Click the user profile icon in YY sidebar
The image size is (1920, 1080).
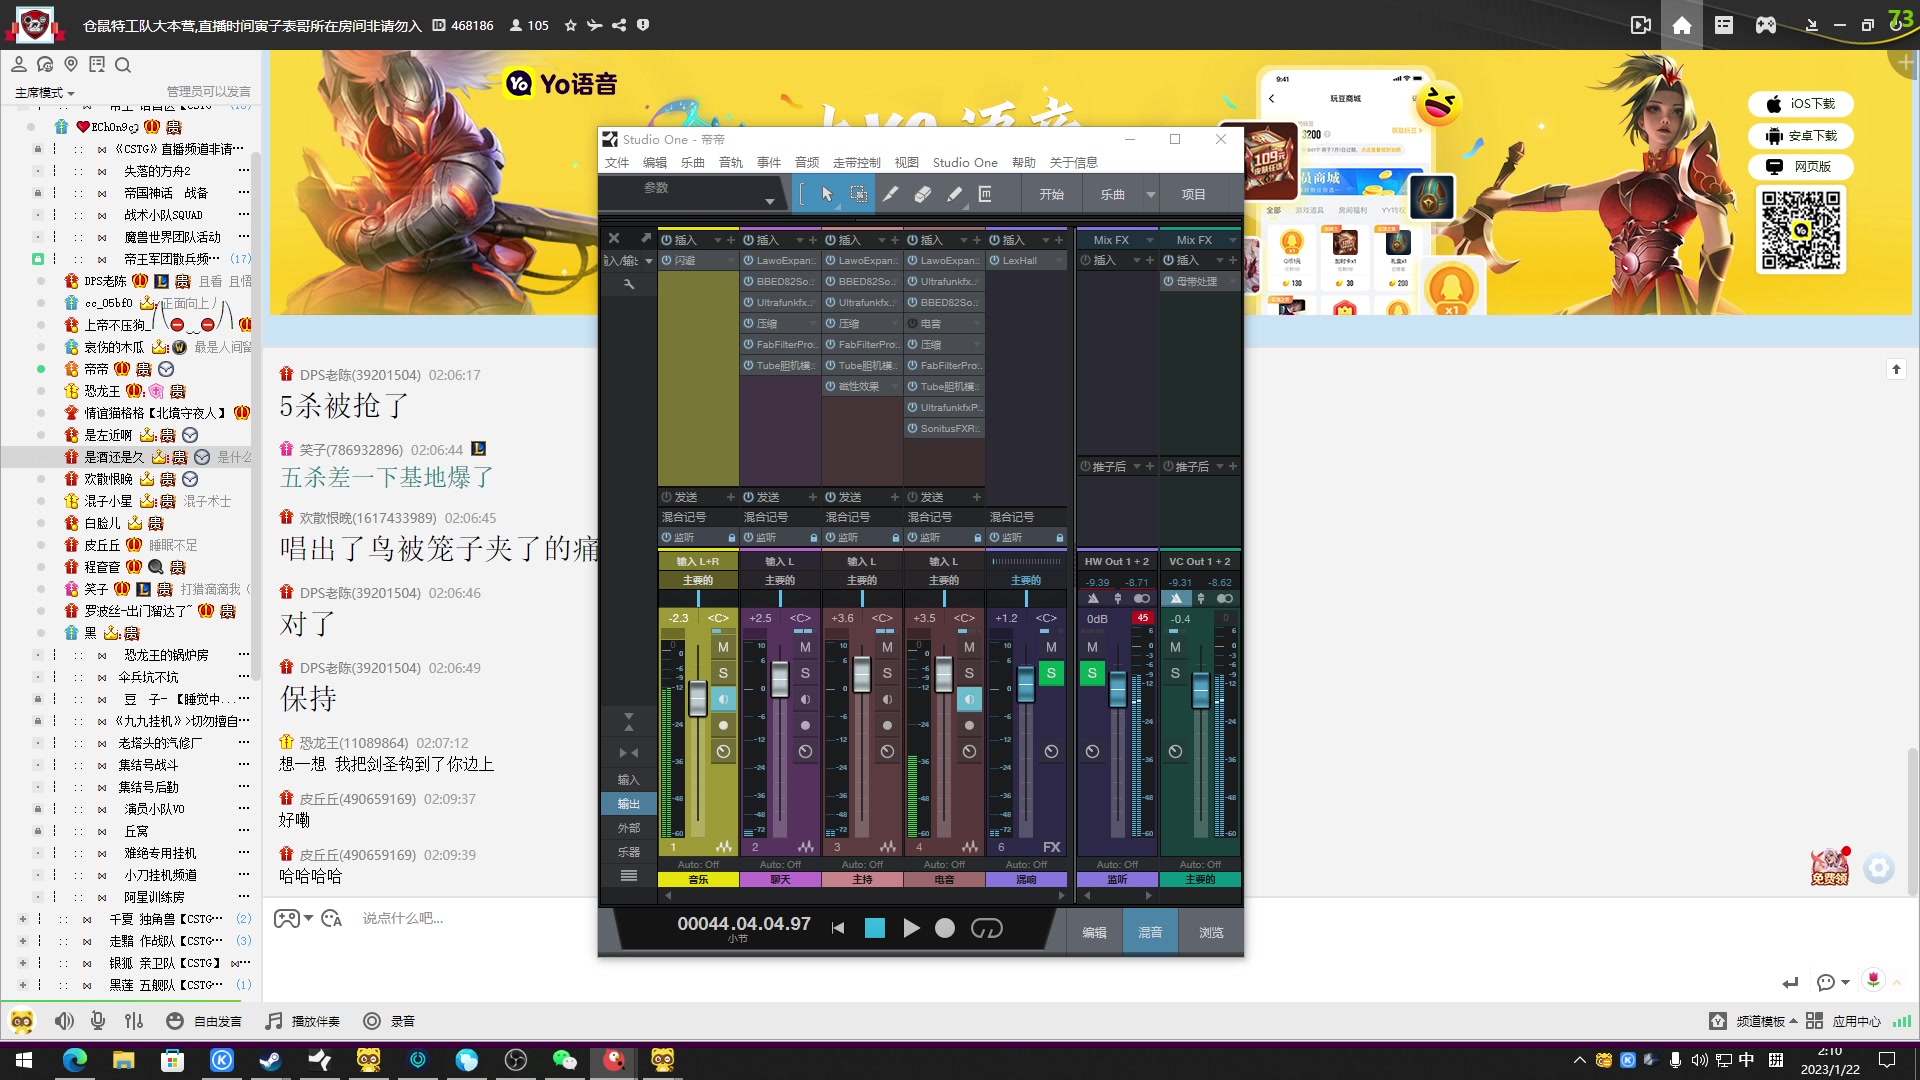tap(19, 65)
